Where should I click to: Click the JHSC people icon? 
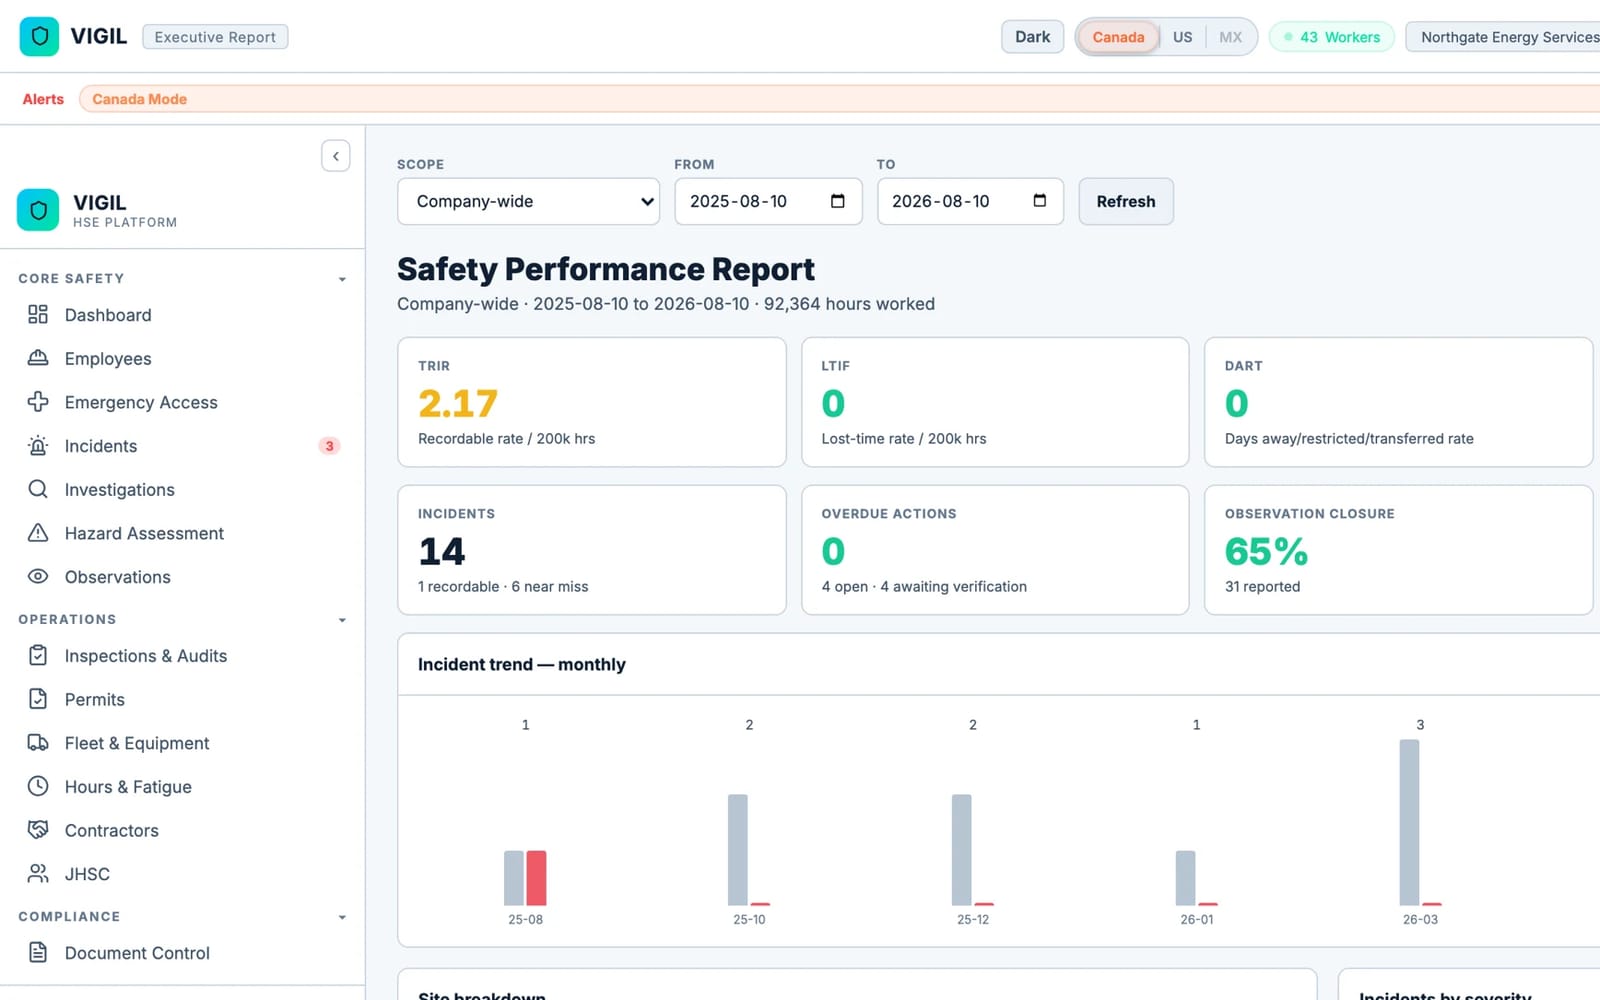click(38, 874)
